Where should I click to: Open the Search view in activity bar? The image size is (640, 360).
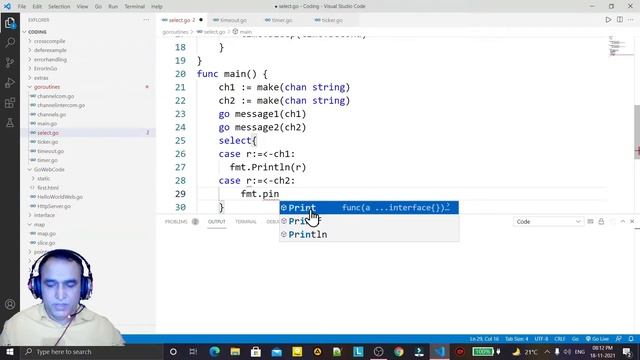pyautogui.click(x=10, y=42)
